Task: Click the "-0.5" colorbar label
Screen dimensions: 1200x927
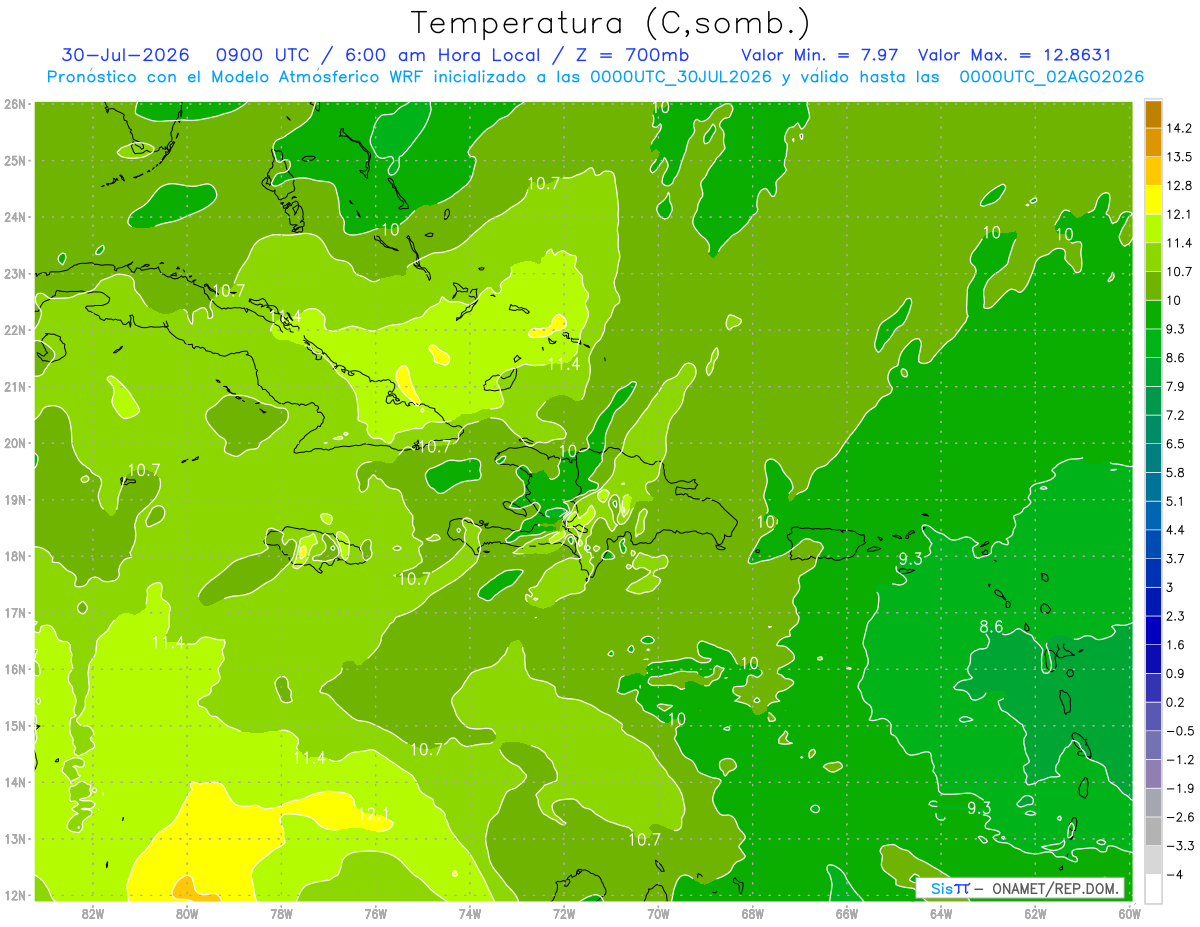Action: tap(1180, 731)
